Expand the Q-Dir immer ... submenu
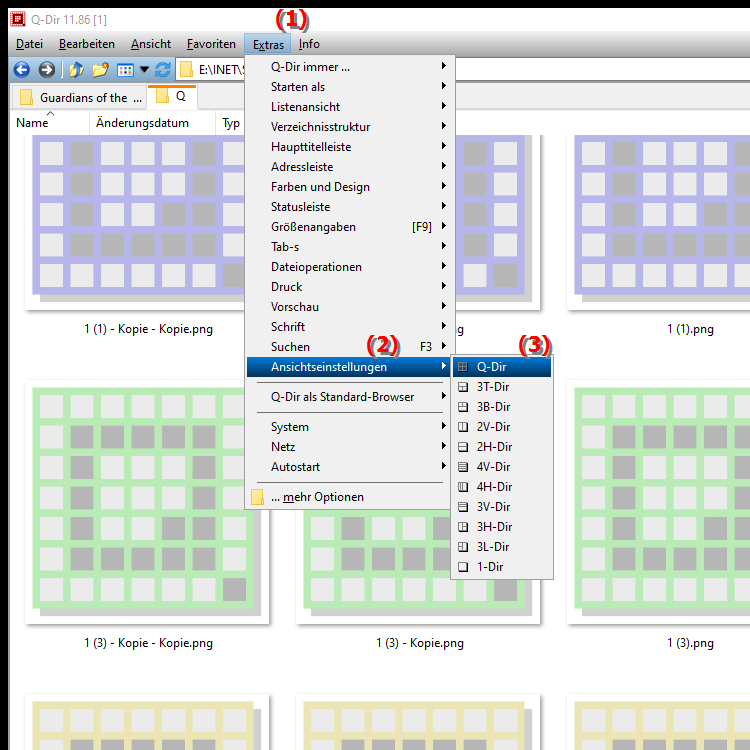750x750 pixels. pyautogui.click(x=348, y=67)
